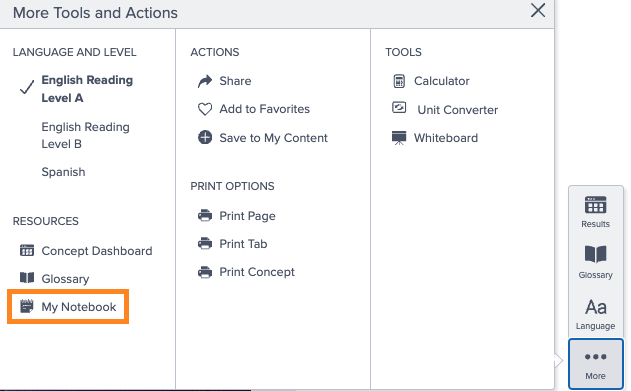The image size is (631, 391).
Task: Click the Add to Favorites heart icon
Action: click(x=205, y=109)
